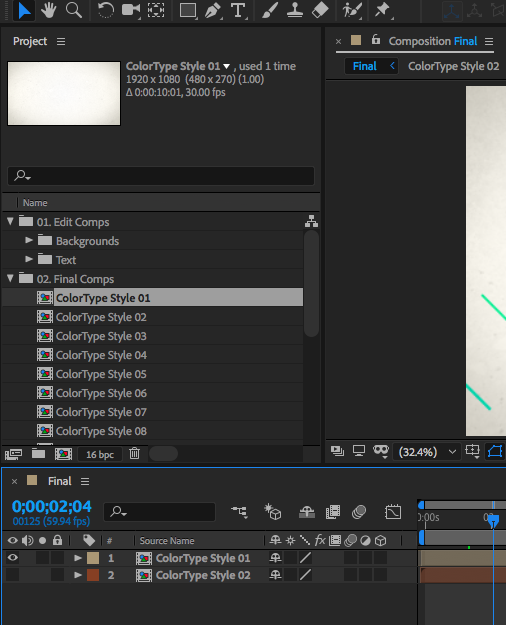This screenshot has height=625, width=506.
Task: Select the Pan Behind anchor point tool
Action: coord(156,10)
